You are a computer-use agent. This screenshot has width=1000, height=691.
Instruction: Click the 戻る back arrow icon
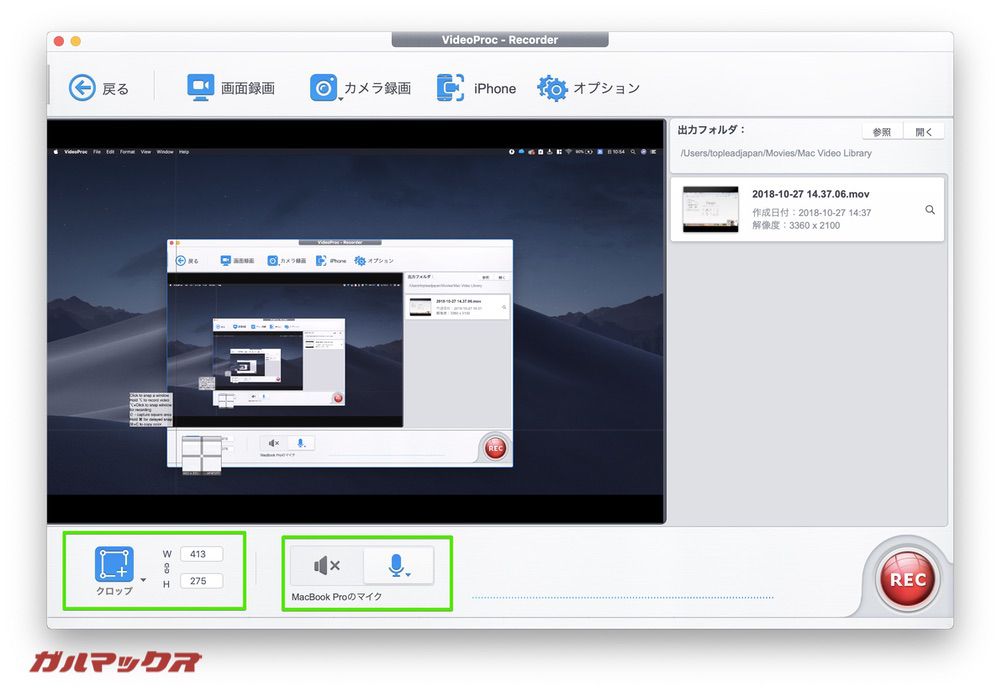point(82,87)
